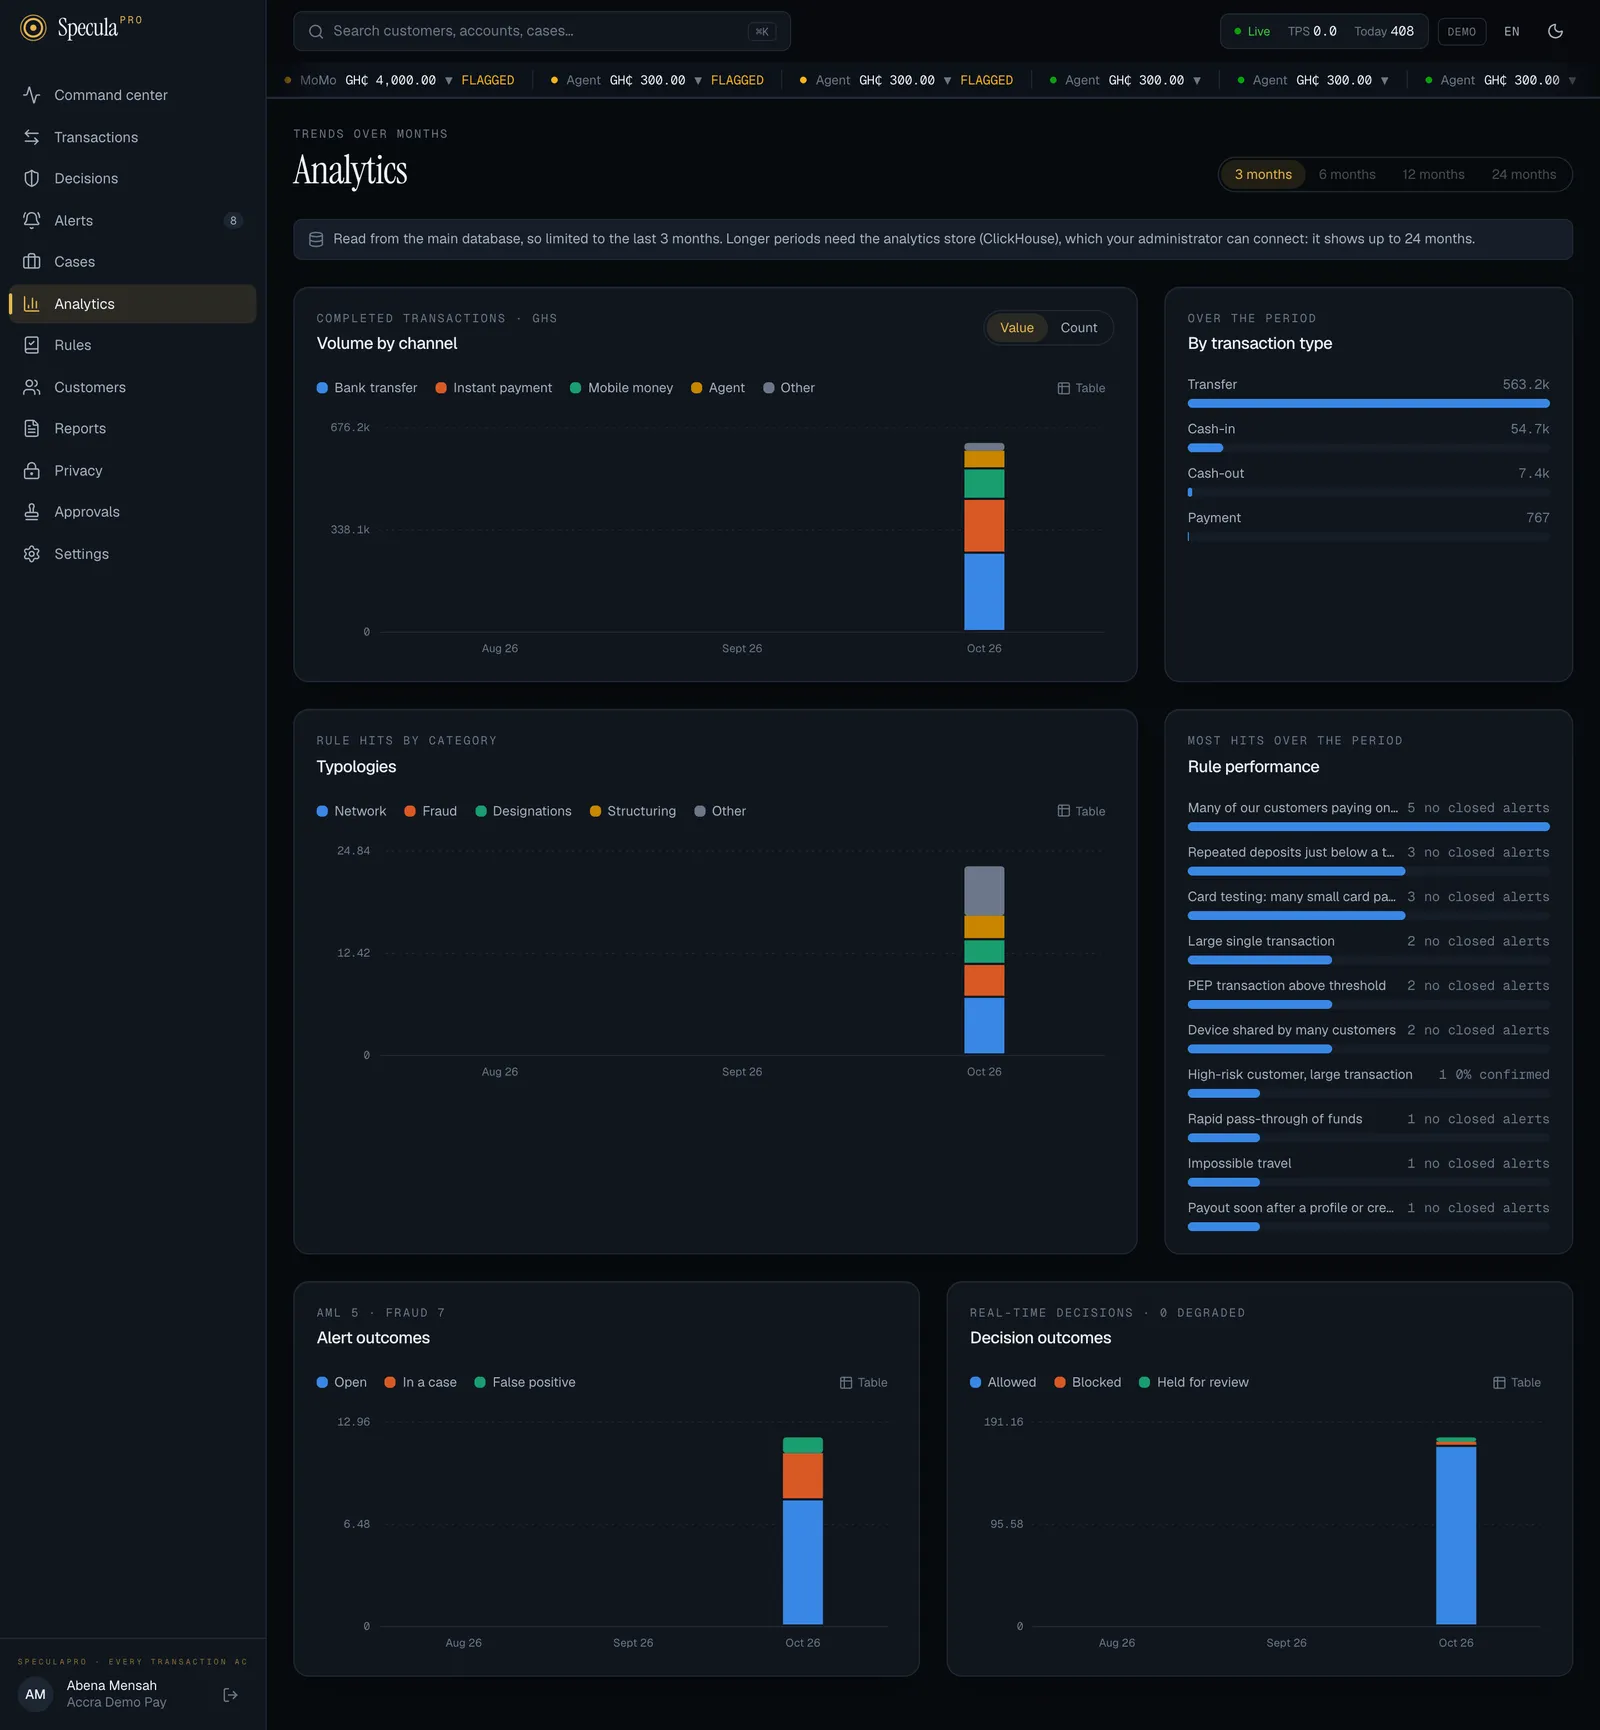Click the AM user avatar
The image size is (1600, 1730).
click(36, 1694)
